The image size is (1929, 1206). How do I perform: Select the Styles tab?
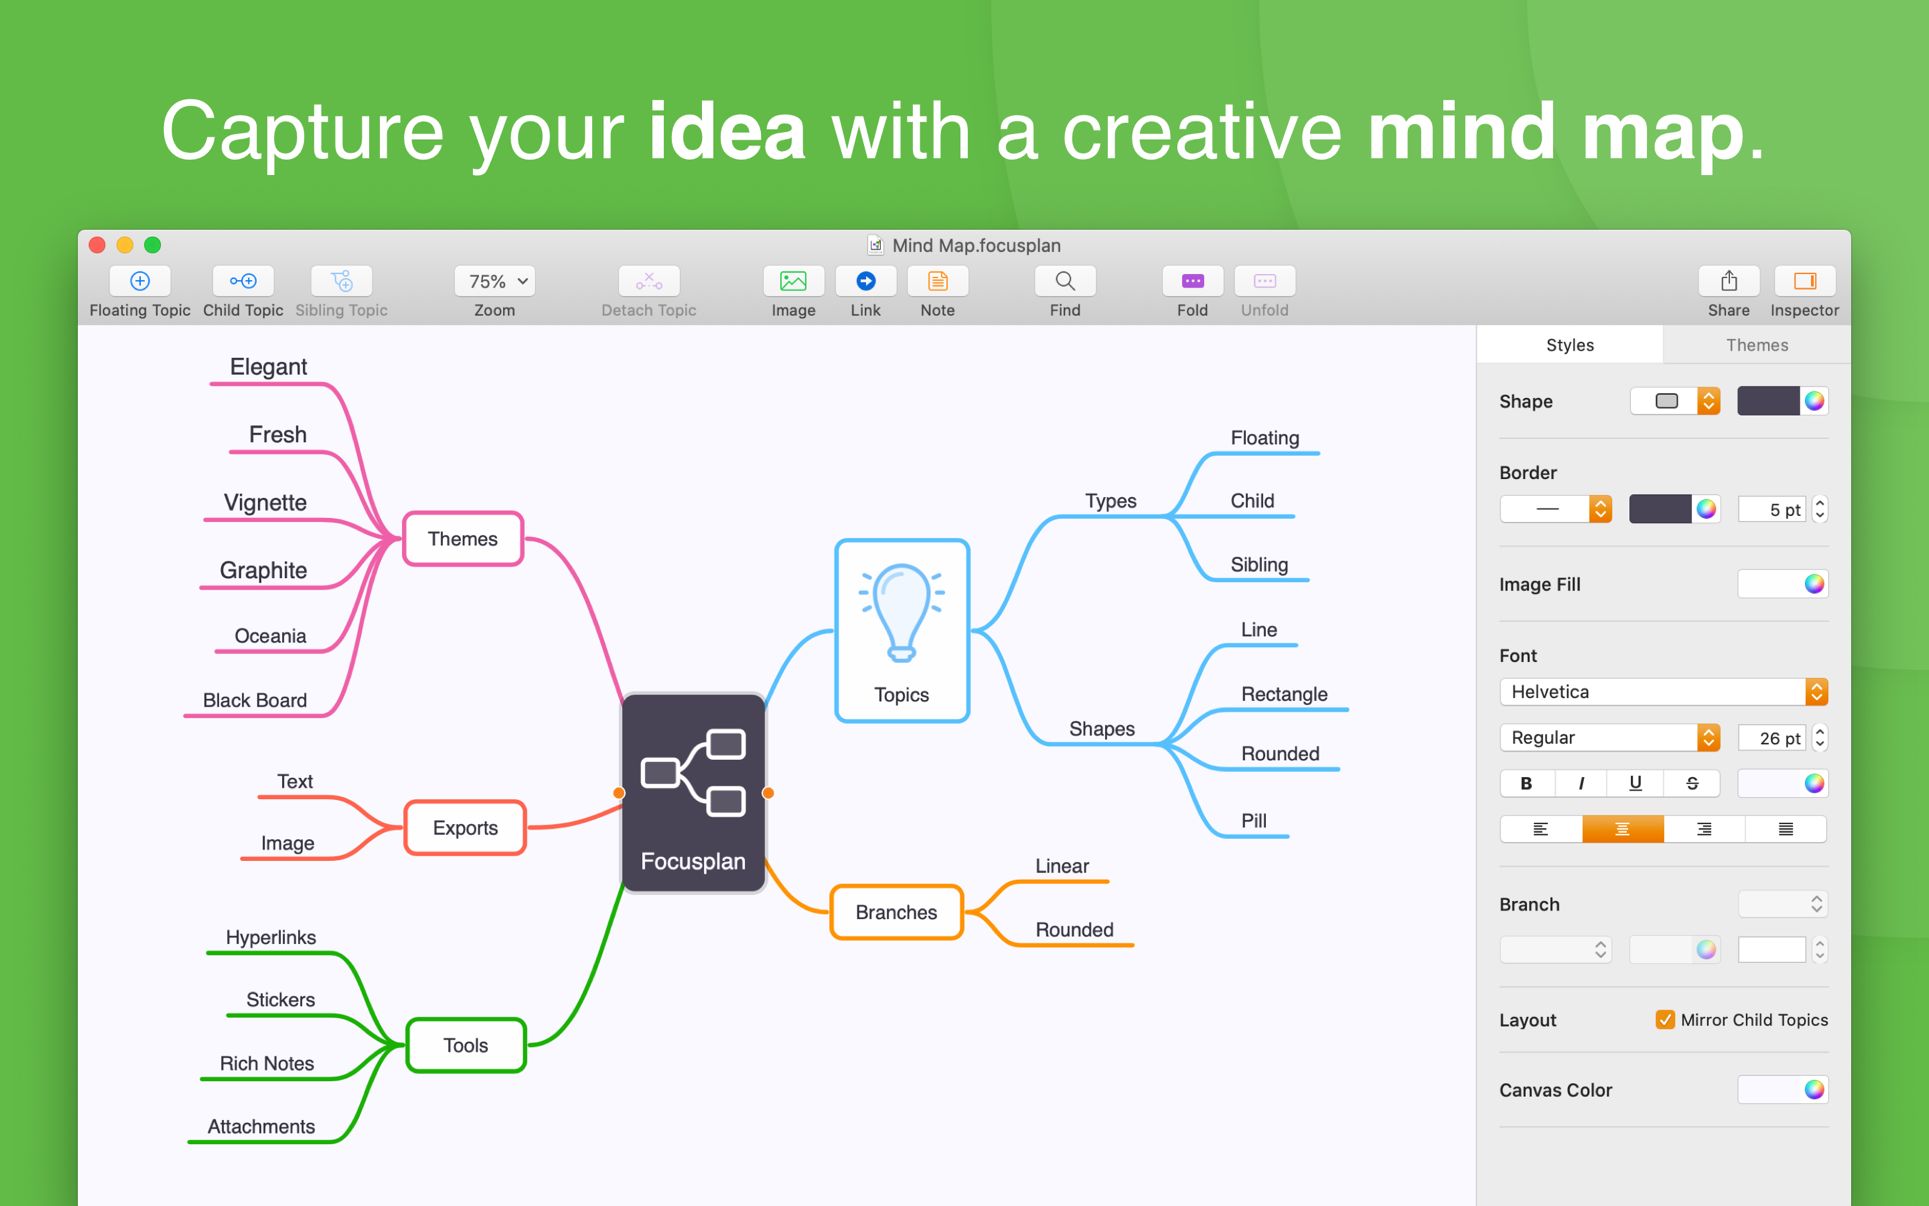(1569, 344)
